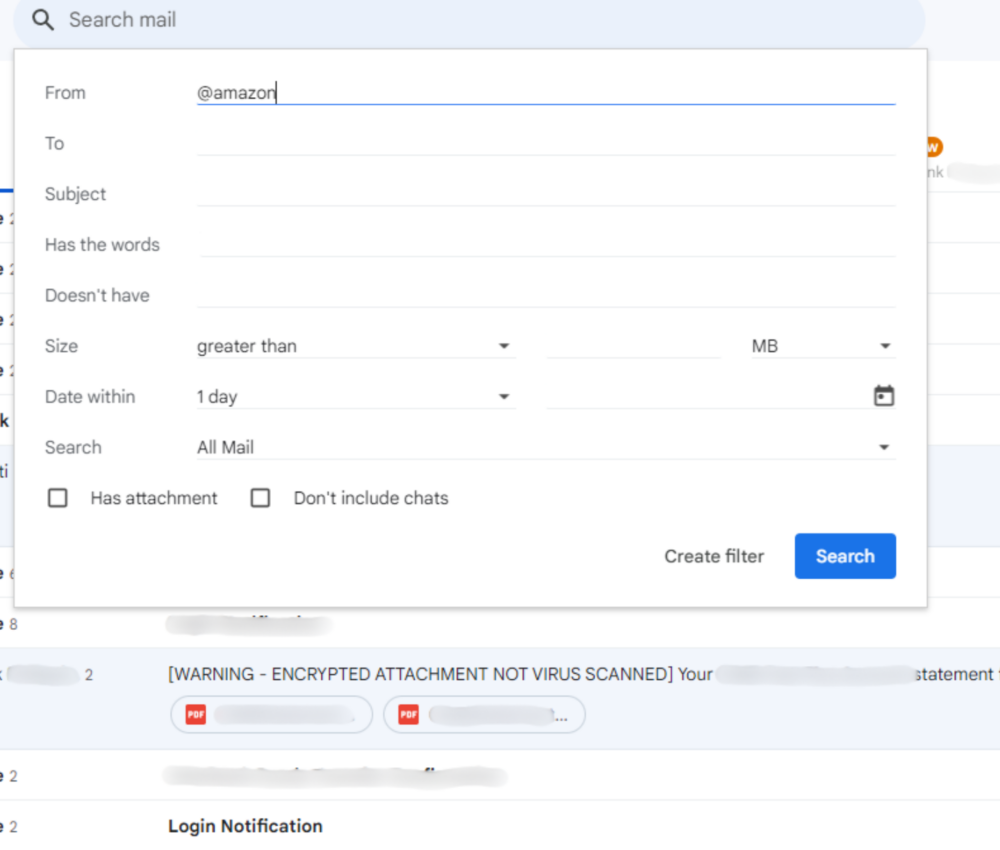
Task: Click the first PDF attachment chip
Action: click(x=271, y=714)
